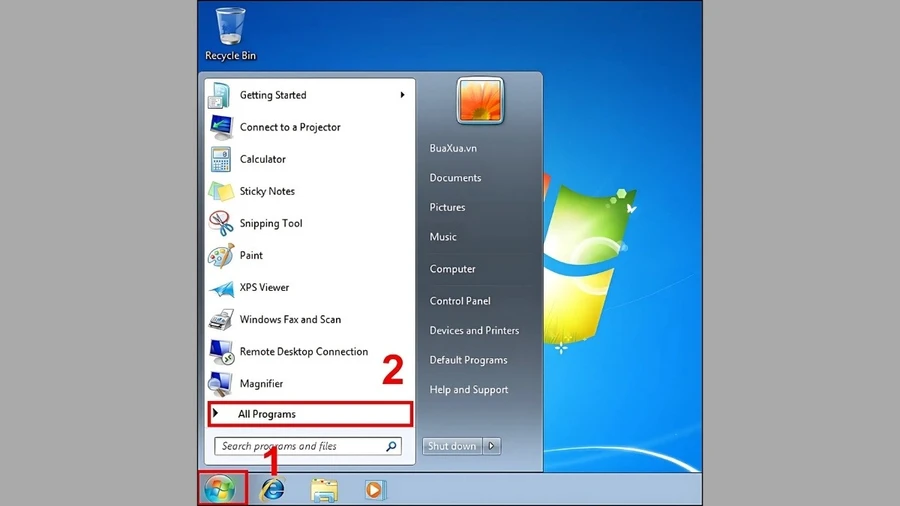The width and height of the screenshot is (900, 506).
Task: Open the Recycle Bin desktop icon
Action: 231,34
